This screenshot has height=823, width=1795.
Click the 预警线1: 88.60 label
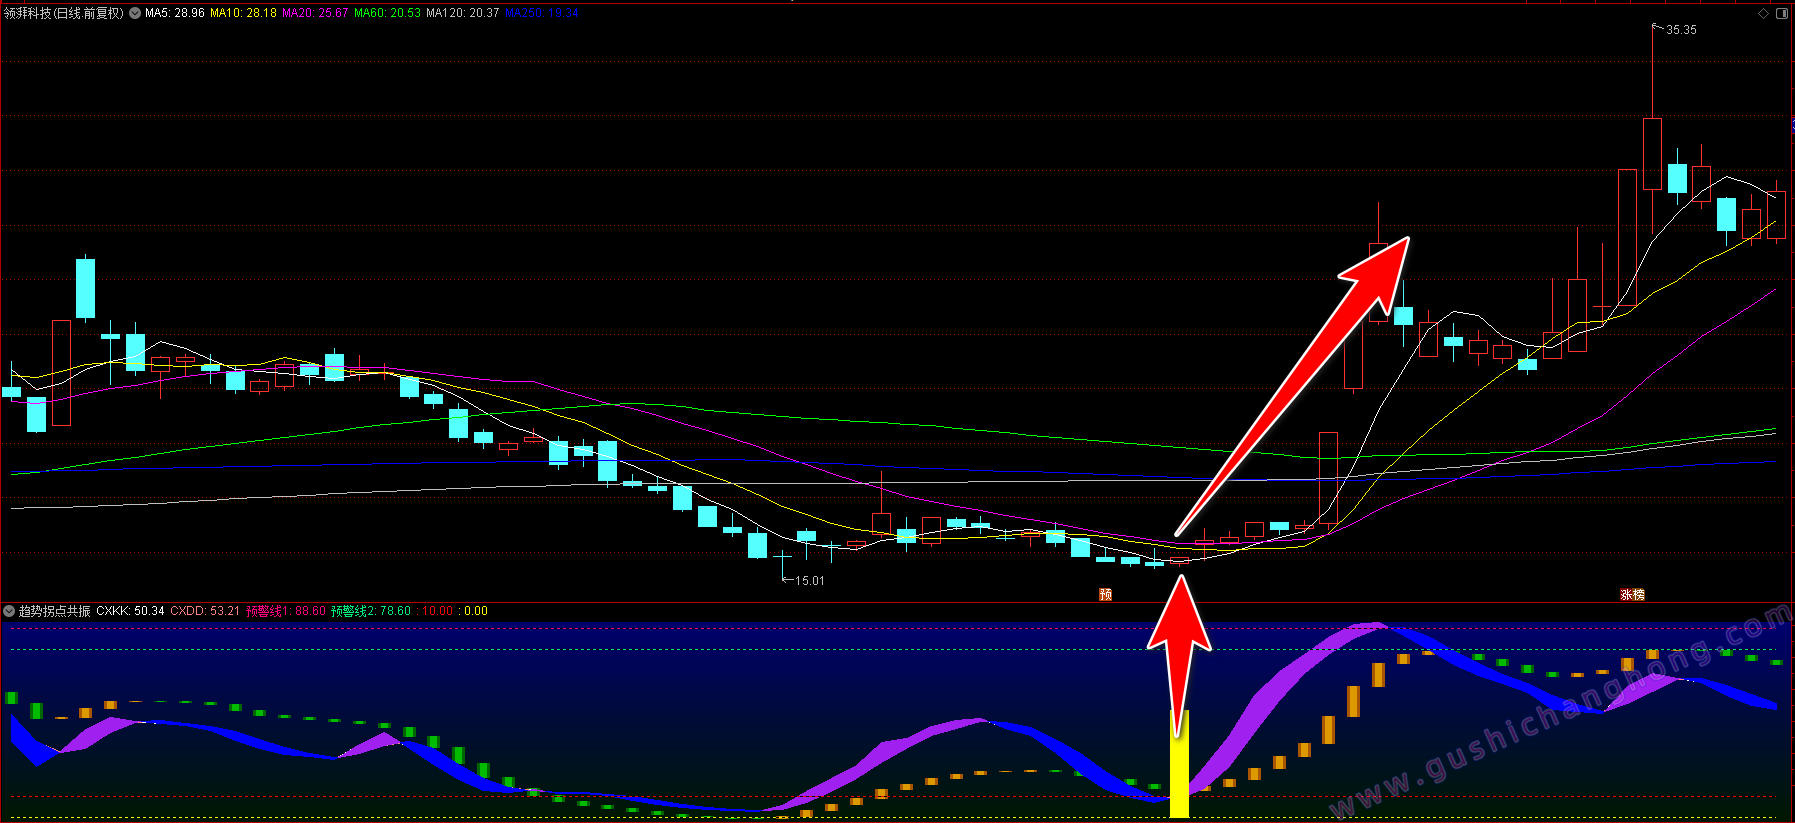coord(286,611)
